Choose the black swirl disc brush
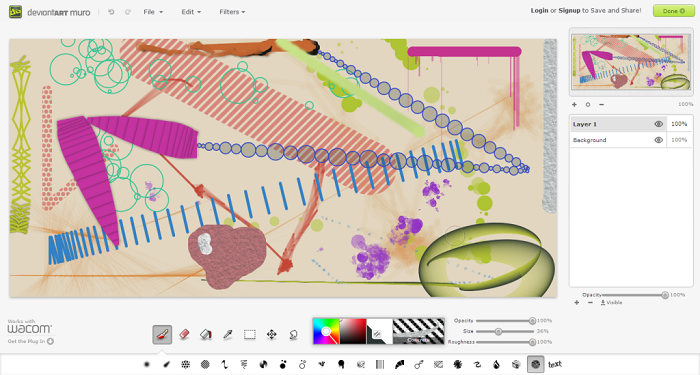 point(263,364)
